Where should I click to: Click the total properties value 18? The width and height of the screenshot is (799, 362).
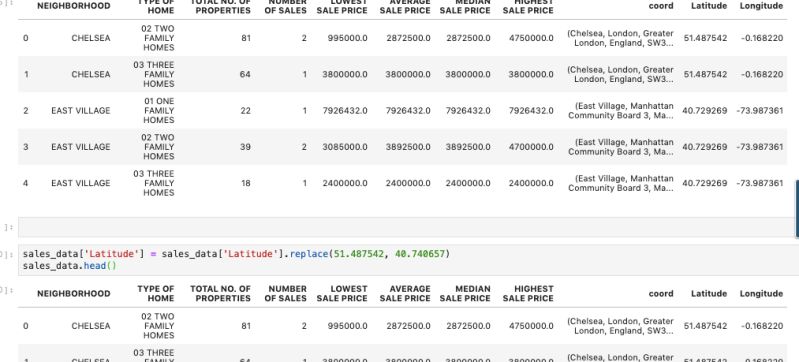point(246,183)
